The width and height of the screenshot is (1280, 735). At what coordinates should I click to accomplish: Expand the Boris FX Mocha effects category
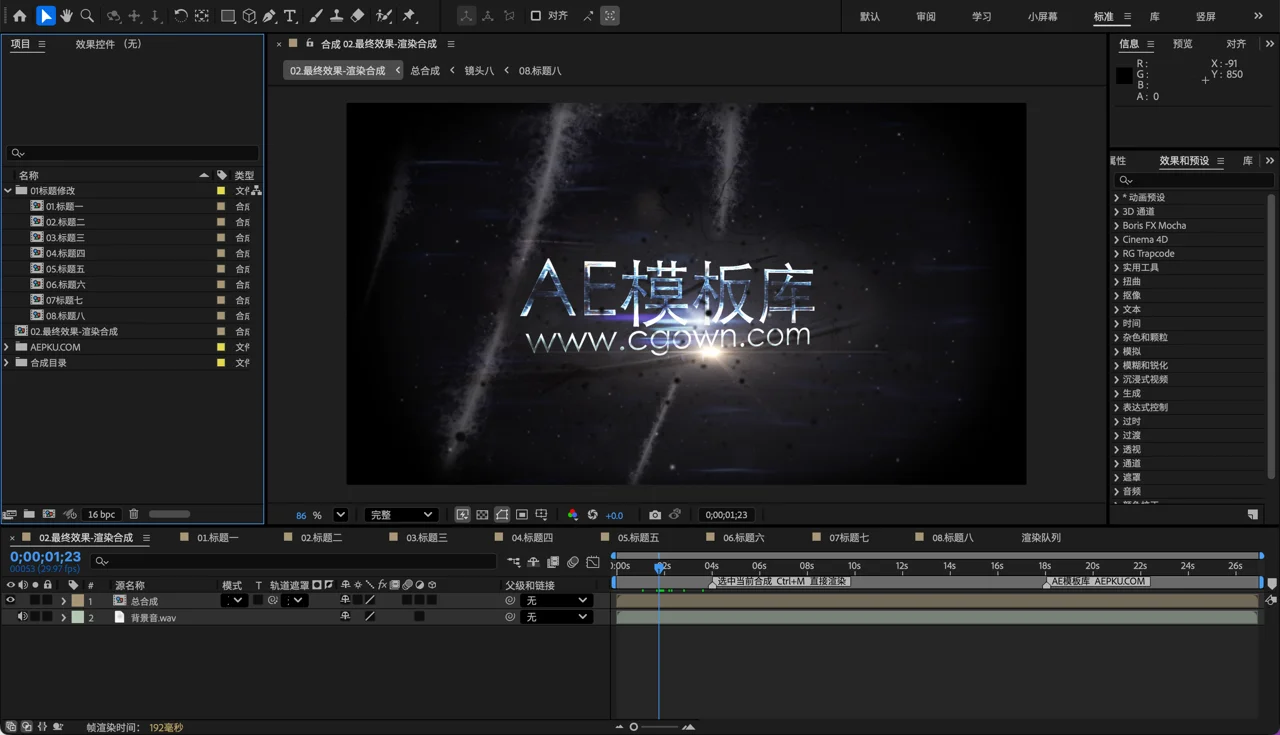[x=1117, y=226]
